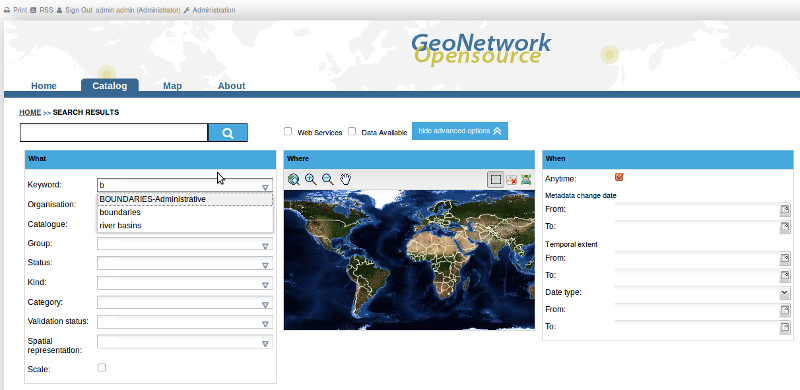This screenshot has width=800, height=390.
Task: Open calendar for Metadata change date To
Action: (785, 227)
